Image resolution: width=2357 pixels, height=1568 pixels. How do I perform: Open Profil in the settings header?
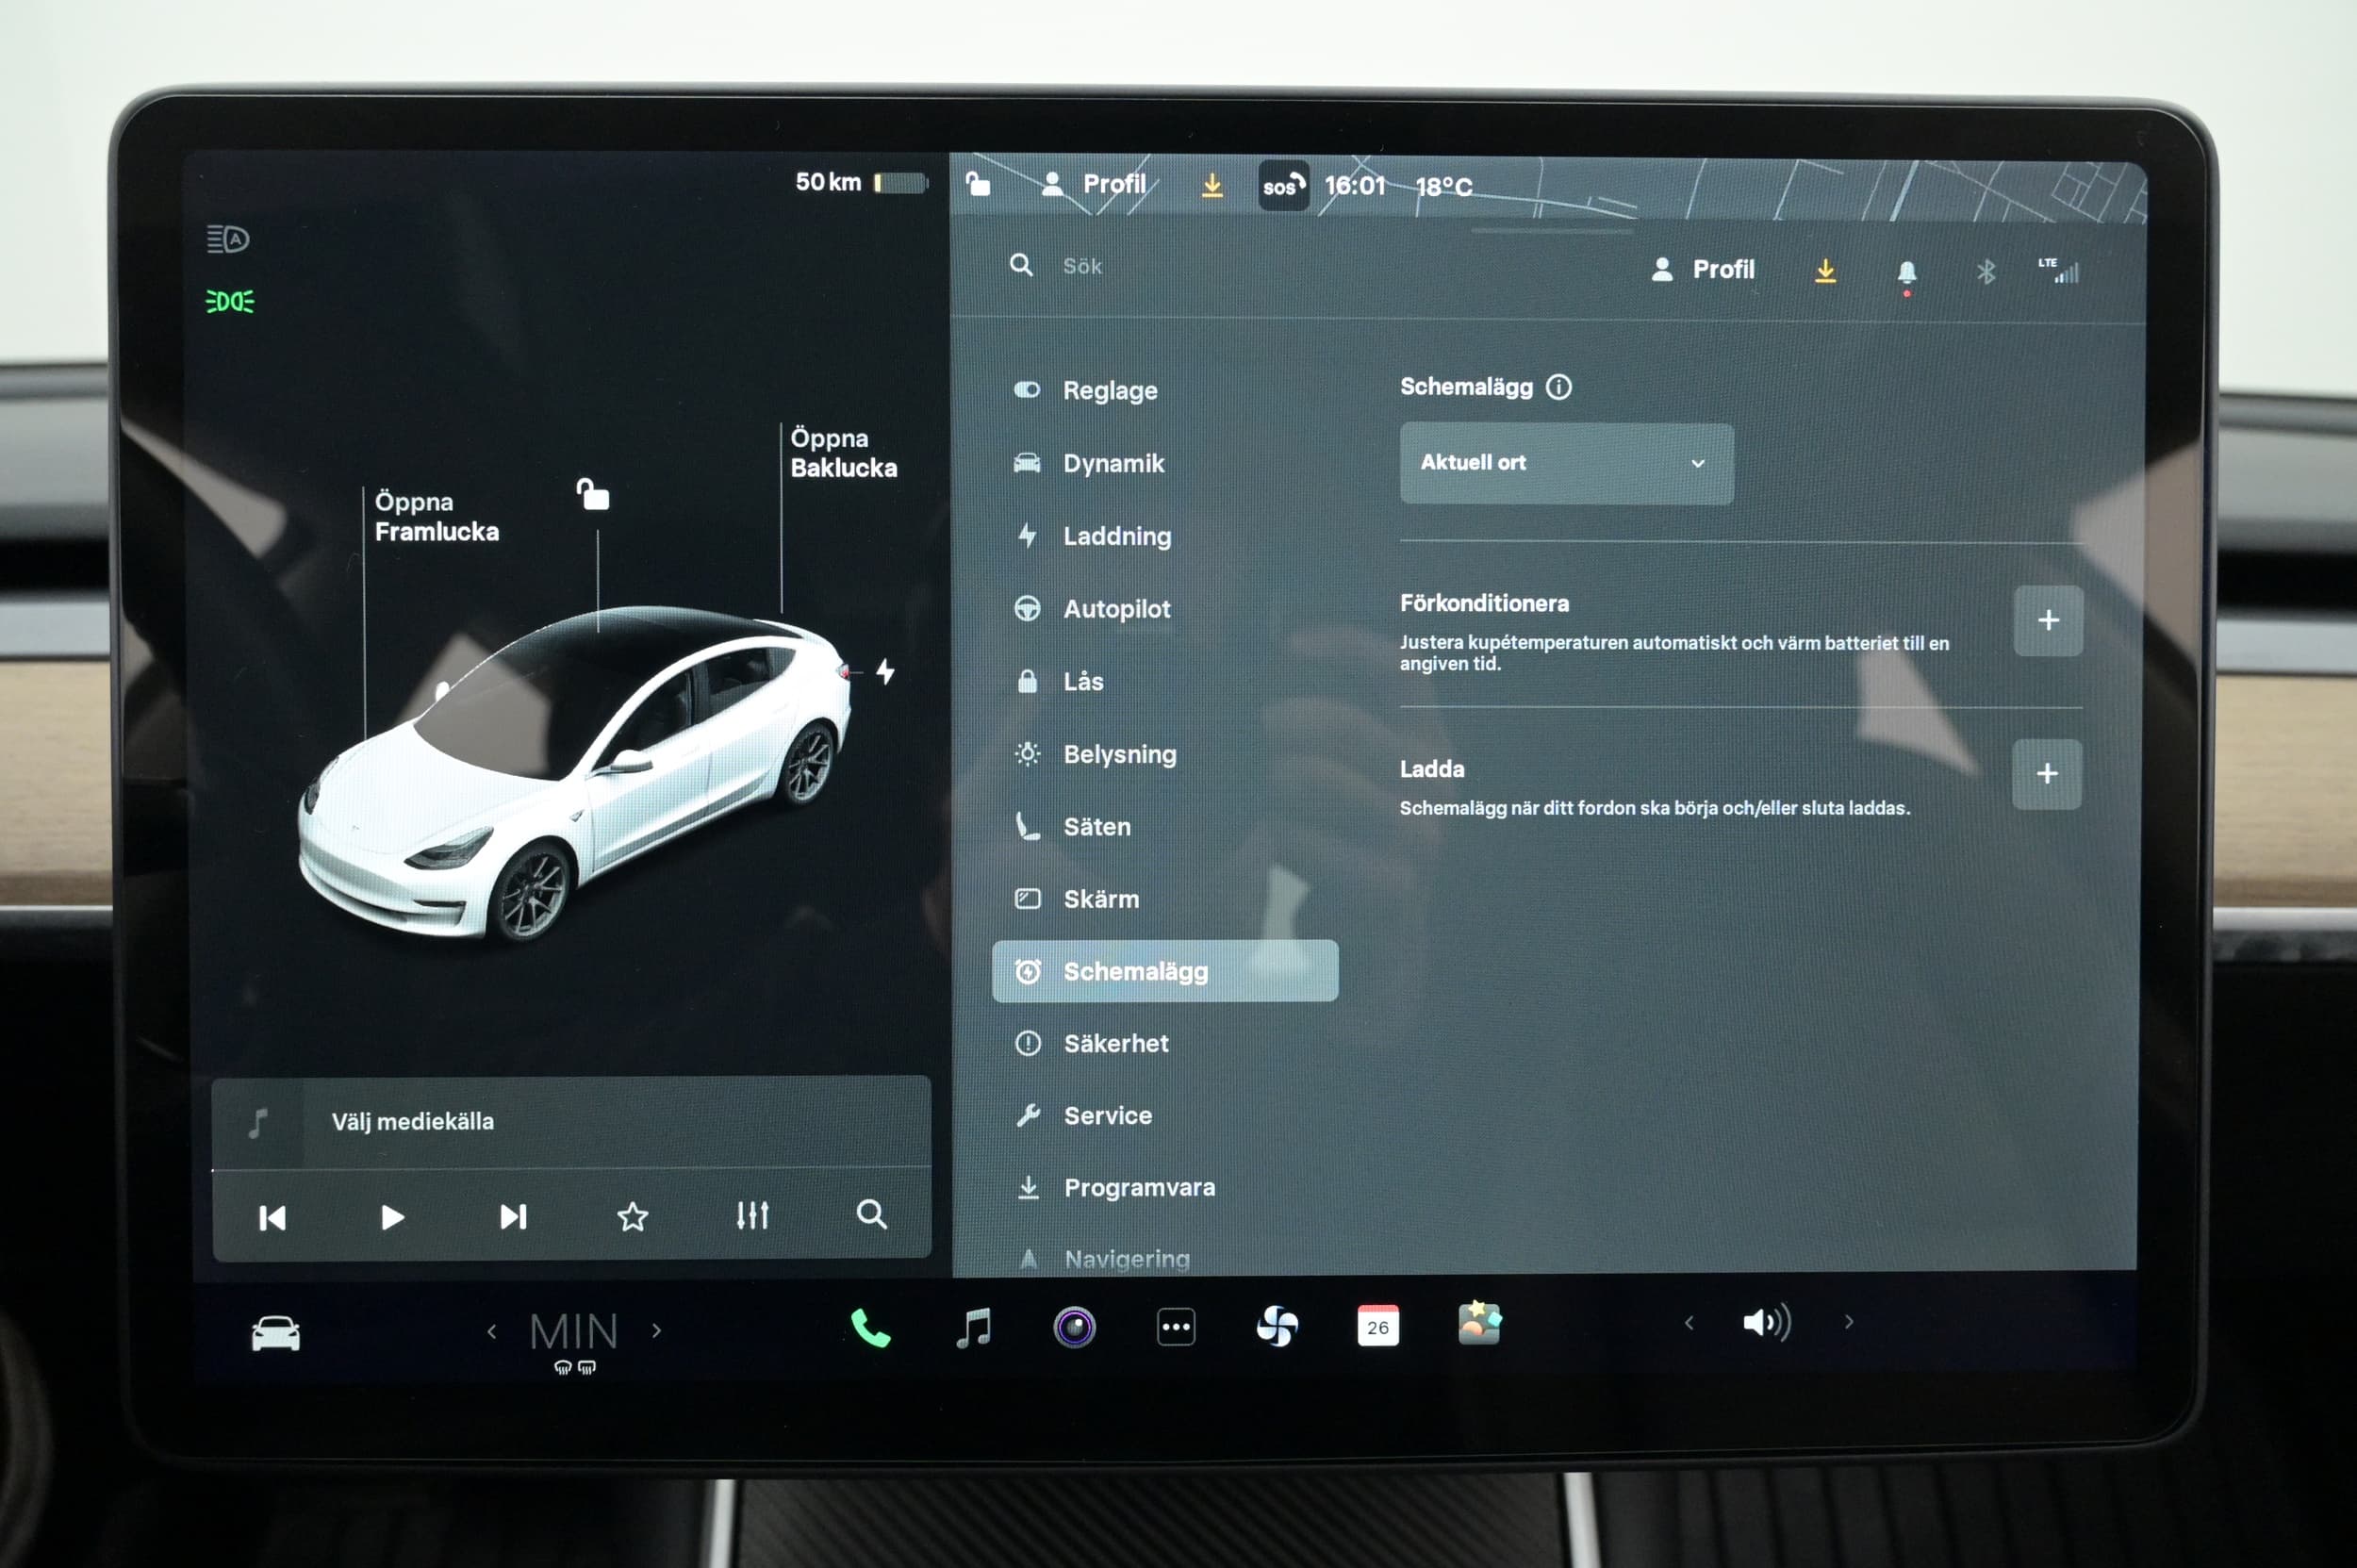pyautogui.click(x=1703, y=270)
